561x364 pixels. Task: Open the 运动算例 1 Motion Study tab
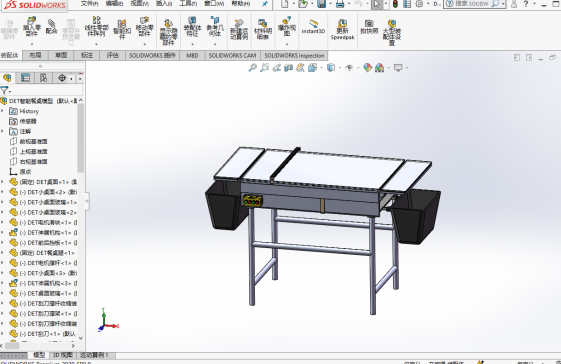click(94, 355)
